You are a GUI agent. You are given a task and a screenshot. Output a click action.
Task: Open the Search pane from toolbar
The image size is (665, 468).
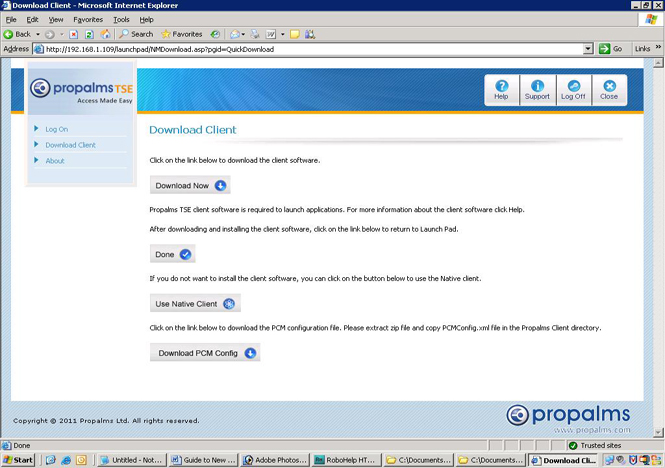pyautogui.click(x=136, y=34)
